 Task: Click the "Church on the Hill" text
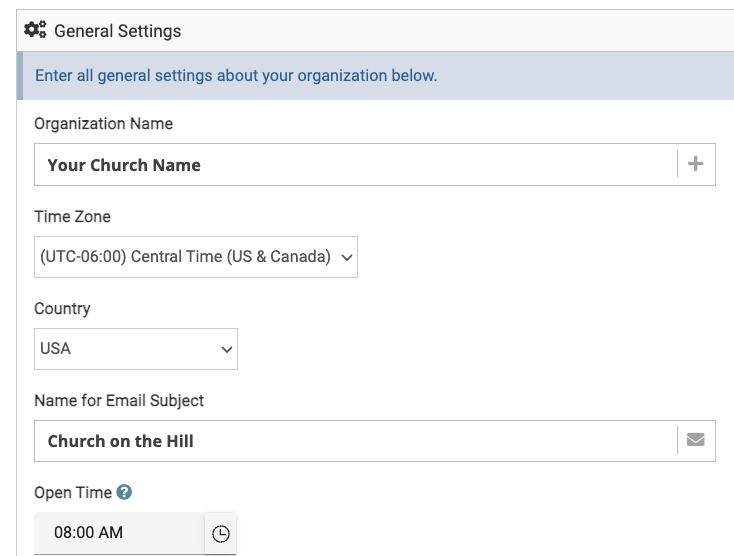click(120, 441)
